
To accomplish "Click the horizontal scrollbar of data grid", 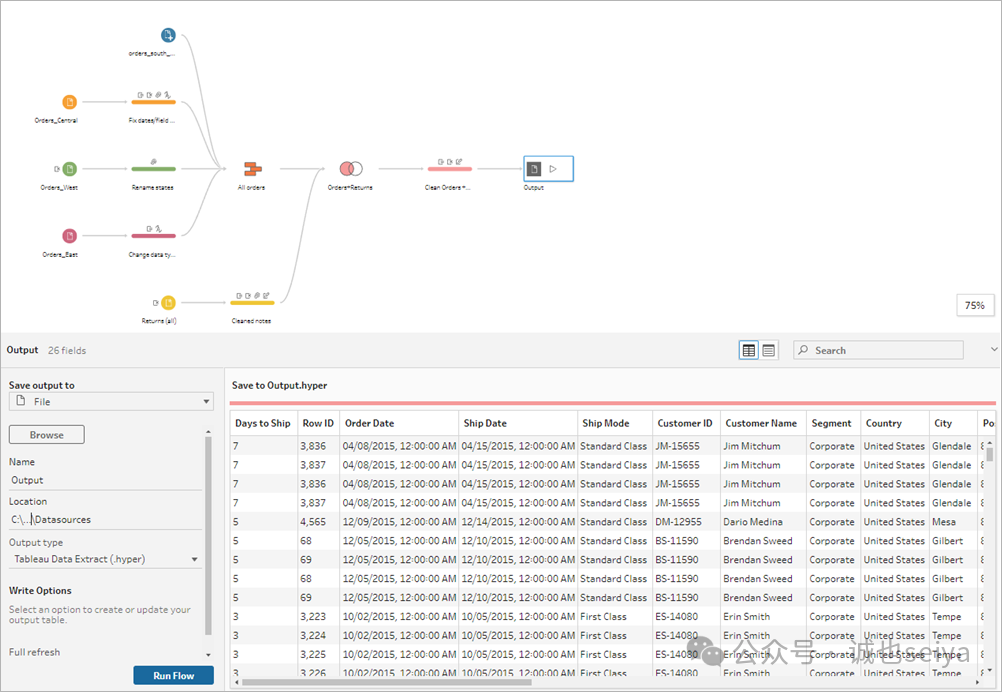I will point(387,682).
